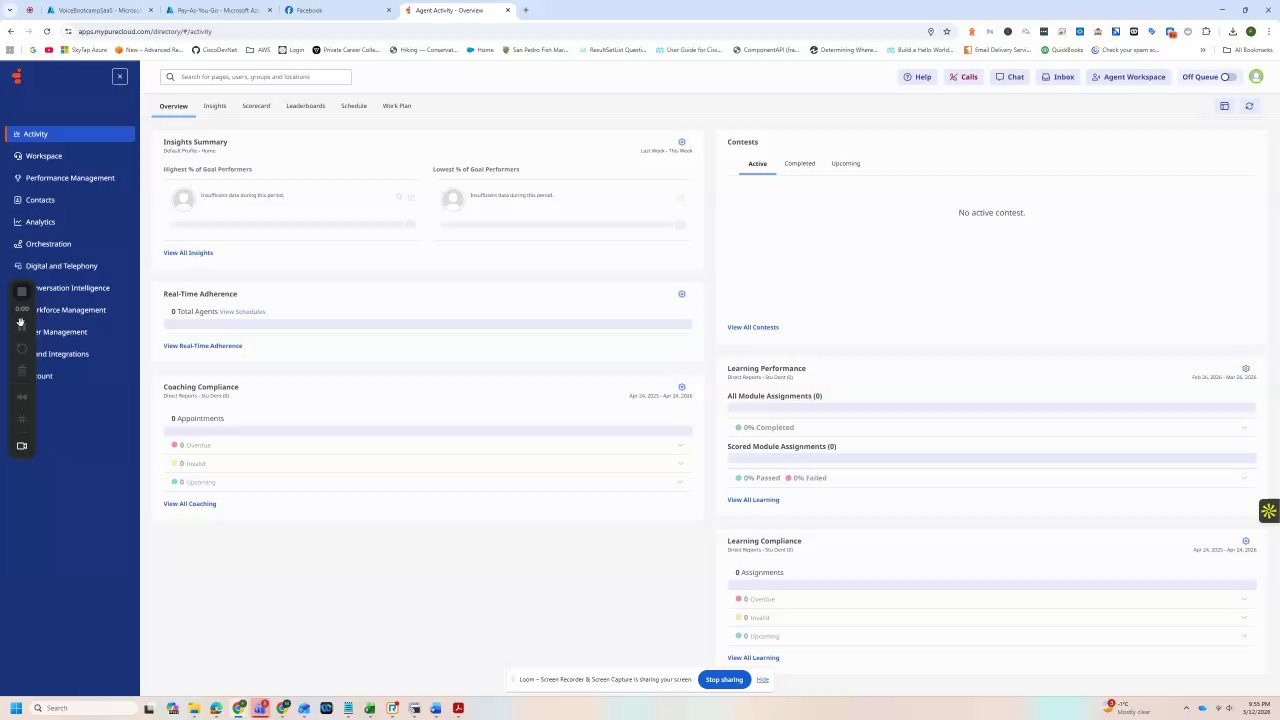Click the Windows taskbar Search box

(x=84, y=708)
